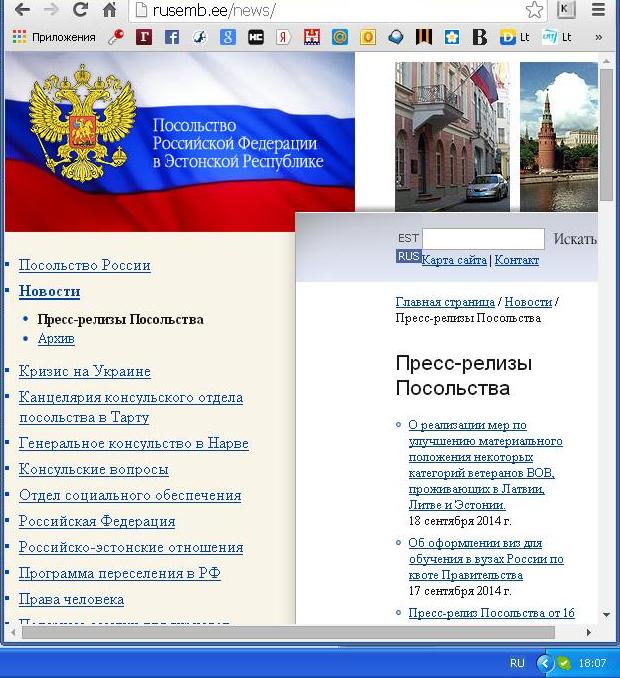This screenshot has width=620, height=678.
Task: Open the Контакт link
Action: (x=517, y=260)
